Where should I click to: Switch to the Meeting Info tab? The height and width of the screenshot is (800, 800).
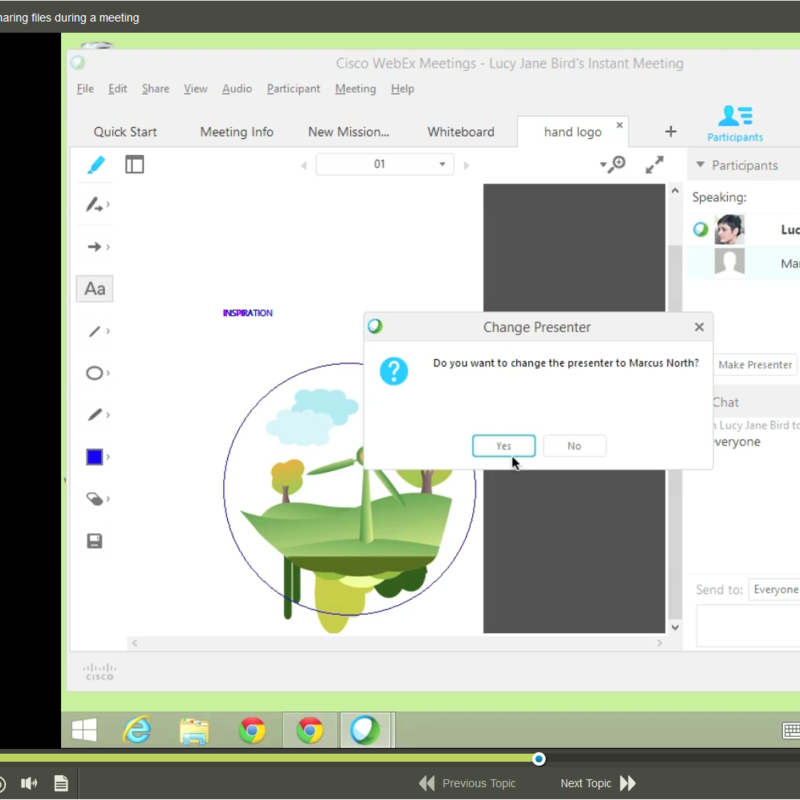pos(237,132)
